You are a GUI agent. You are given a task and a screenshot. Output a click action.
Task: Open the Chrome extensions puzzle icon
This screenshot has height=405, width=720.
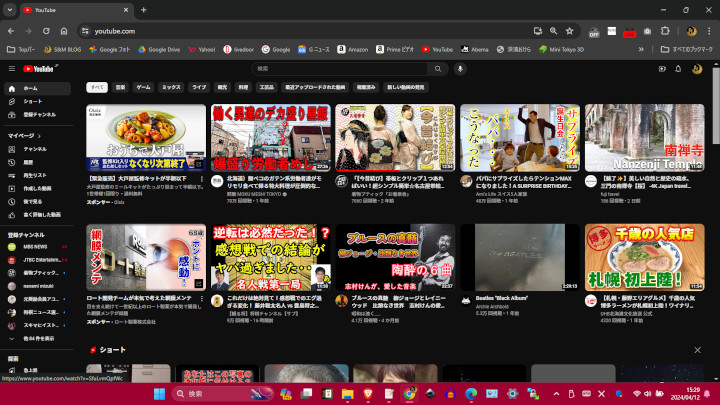[665, 31]
